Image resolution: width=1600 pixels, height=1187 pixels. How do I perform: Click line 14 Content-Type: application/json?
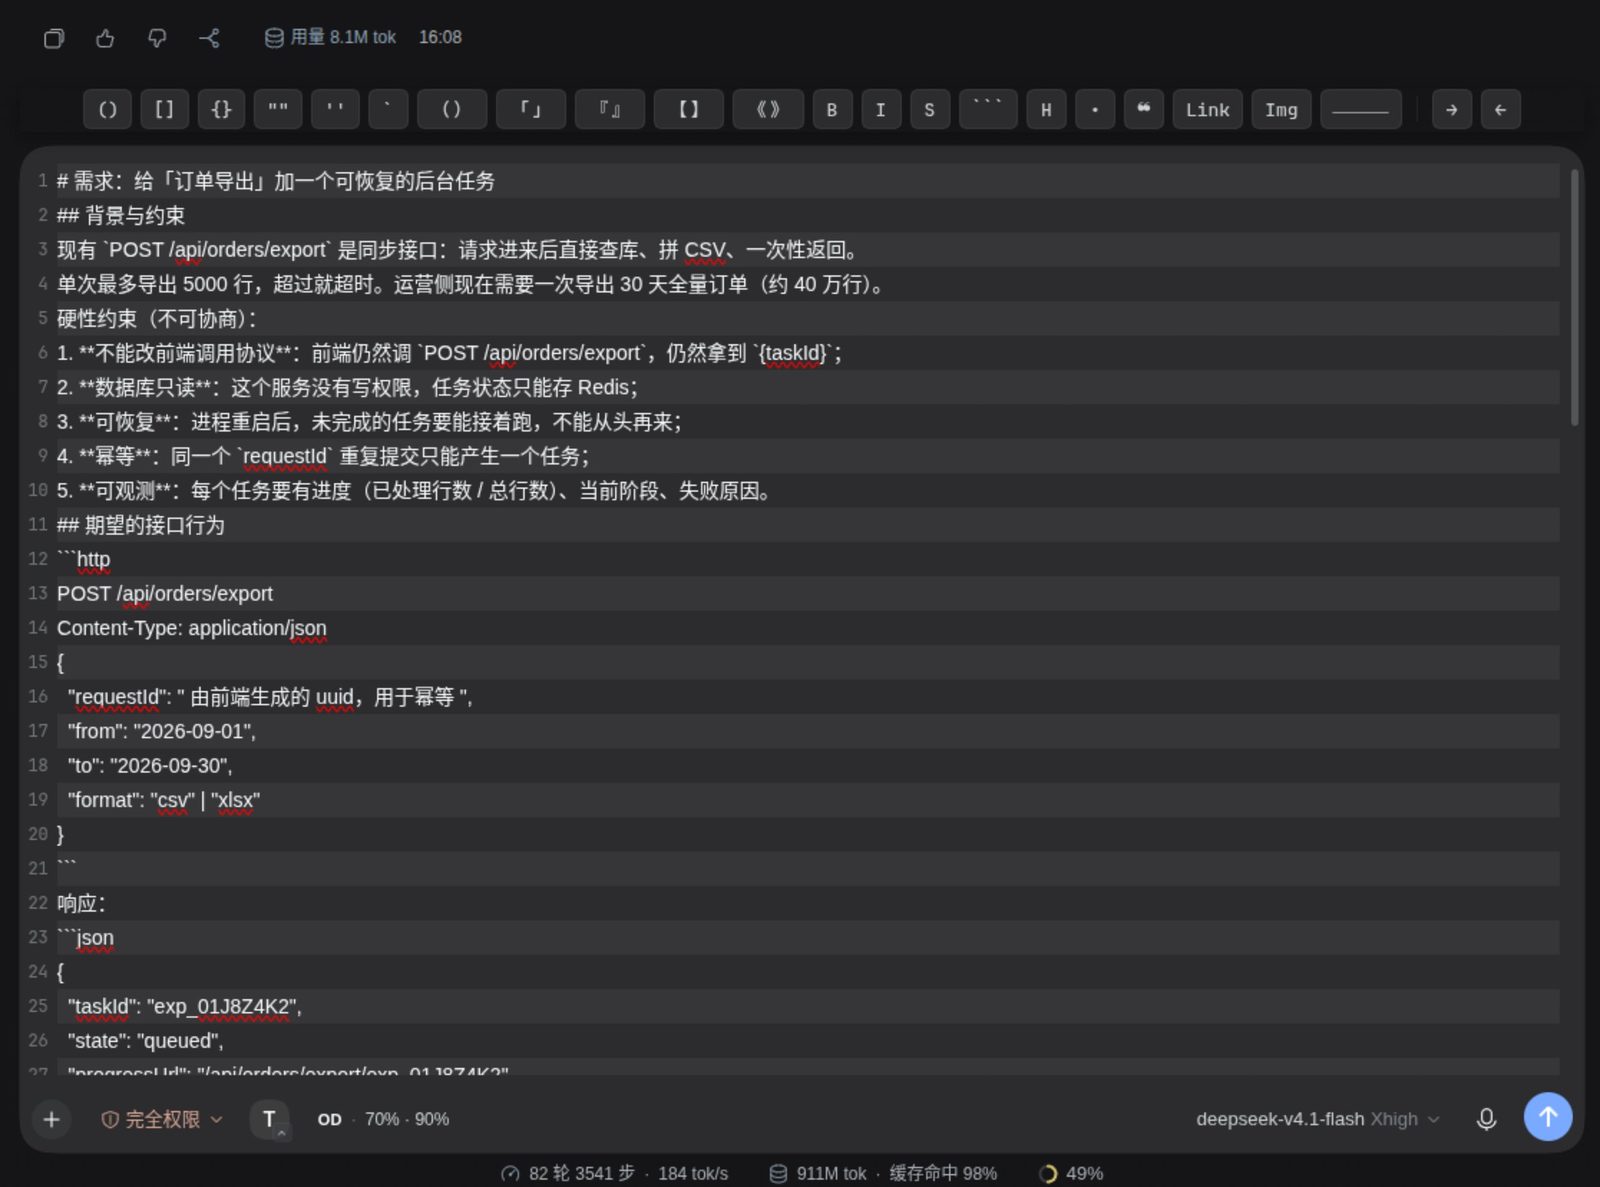[192, 628]
